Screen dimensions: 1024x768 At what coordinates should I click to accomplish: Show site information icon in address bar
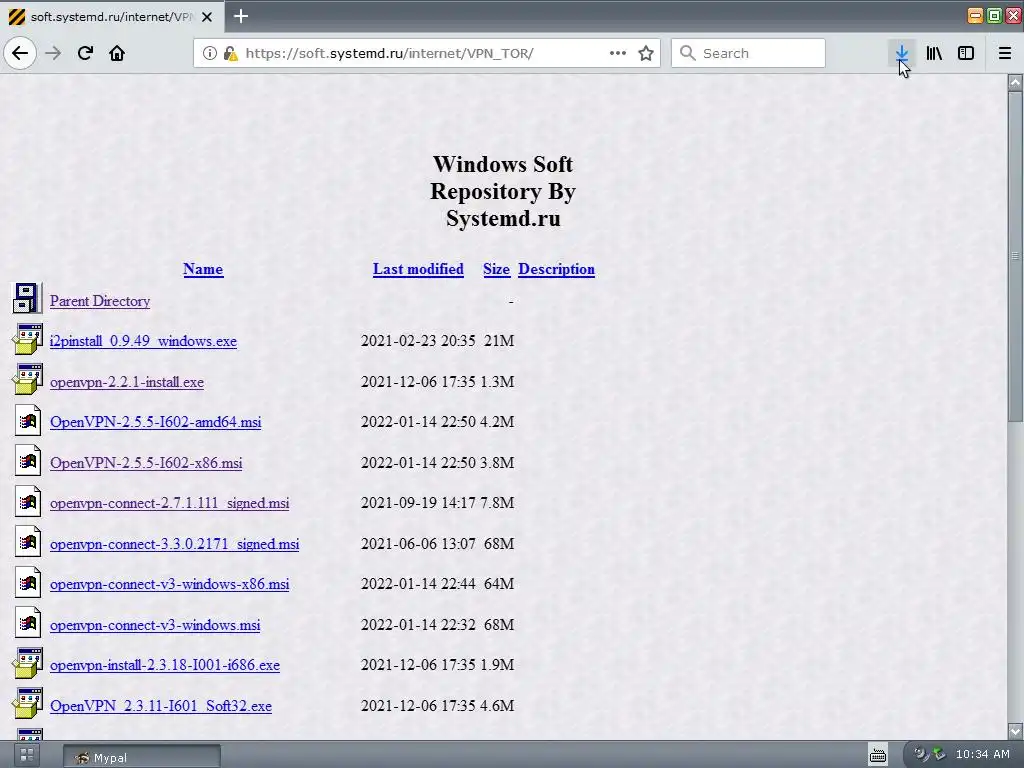[209, 53]
